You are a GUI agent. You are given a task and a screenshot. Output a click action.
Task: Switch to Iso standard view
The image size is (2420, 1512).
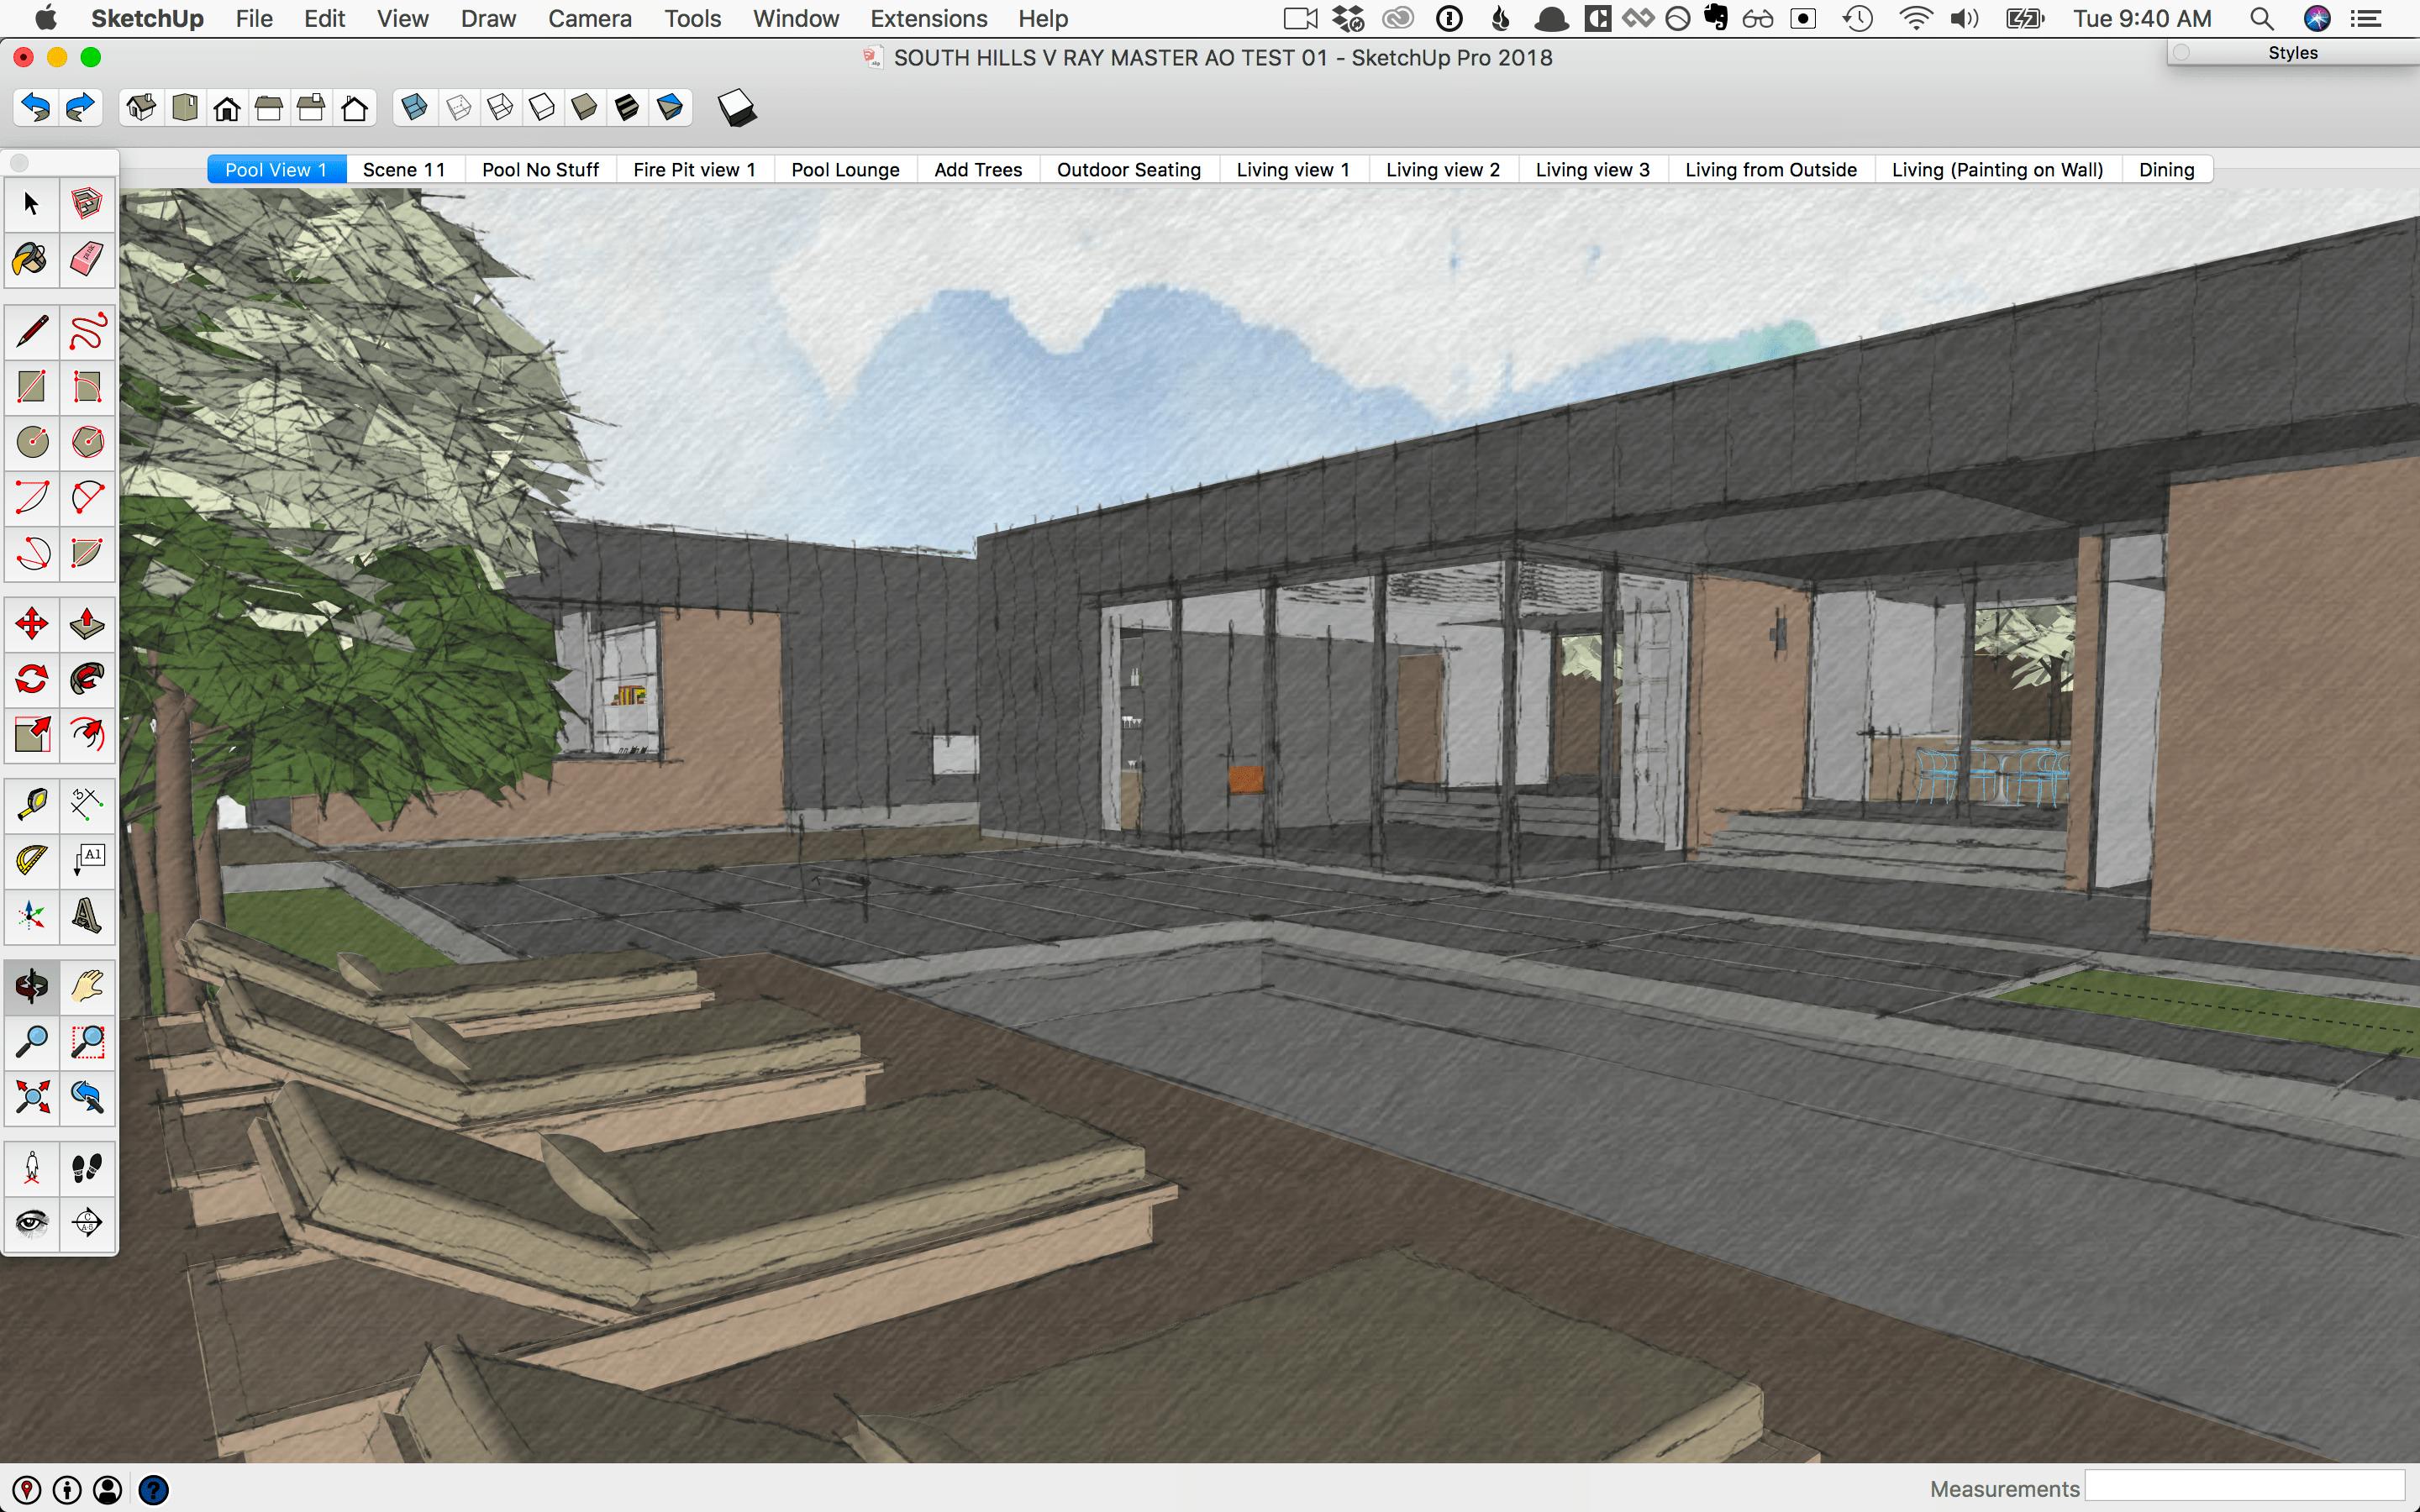(x=142, y=107)
